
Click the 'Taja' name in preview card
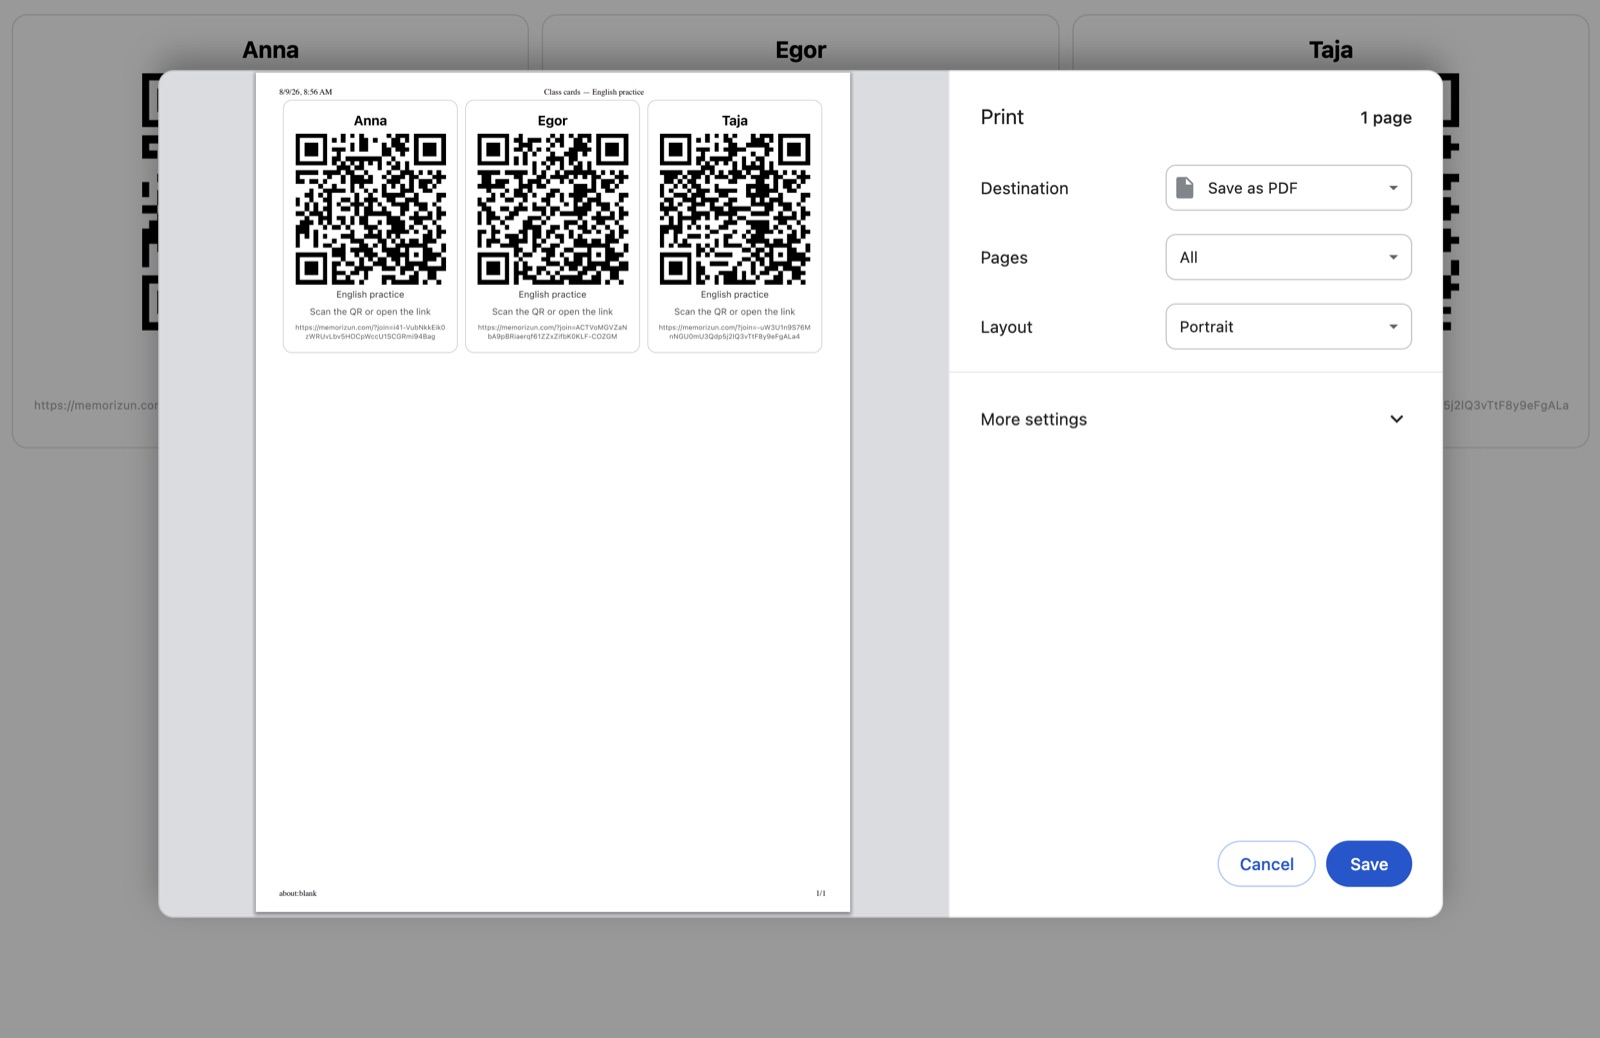point(734,121)
